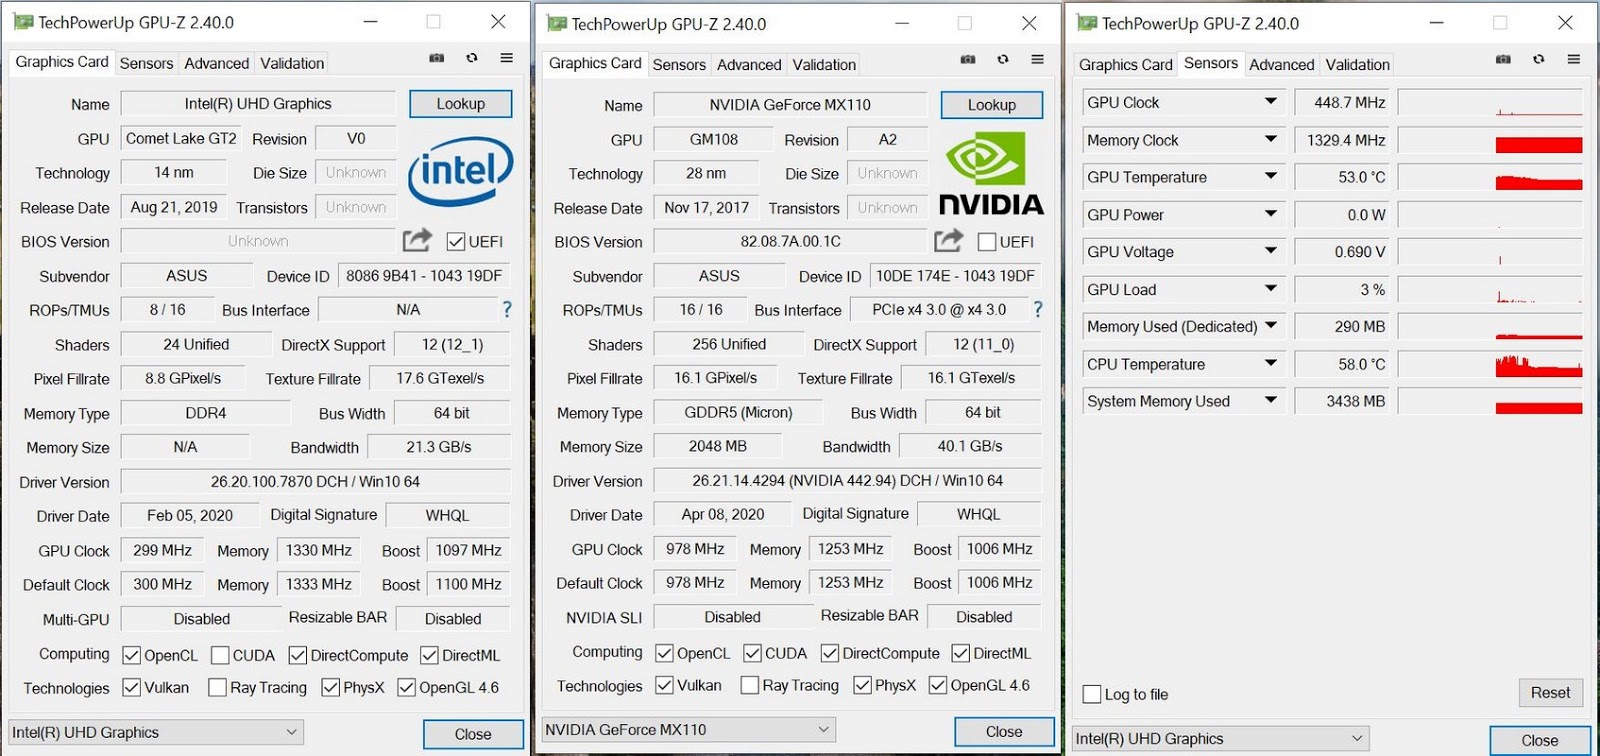Expand the CPU Temperature sensor dropdown
This screenshot has height=756, width=1600.
point(1271,363)
